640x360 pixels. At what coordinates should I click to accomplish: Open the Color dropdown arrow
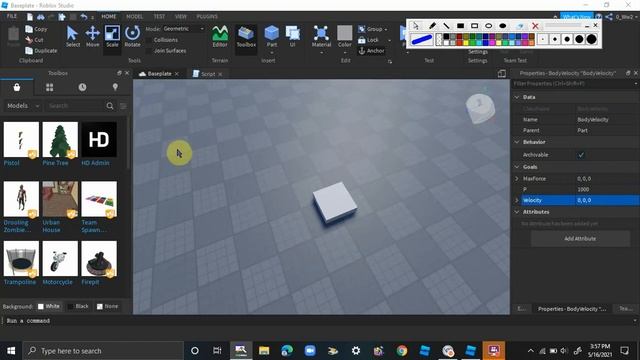[x=344, y=53]
